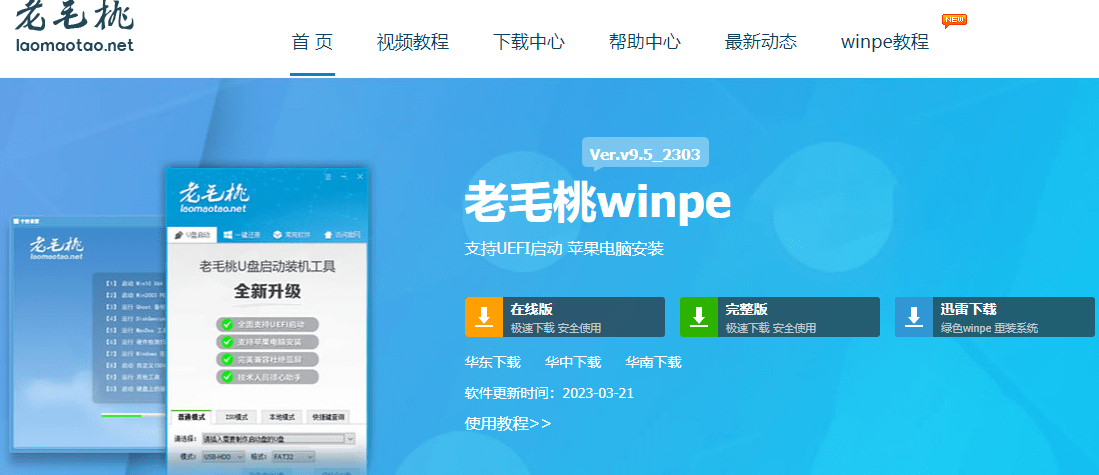Download the 在线版 online version
The width and height of the screenshot is (1099, 475).
(x=564, y=317)
